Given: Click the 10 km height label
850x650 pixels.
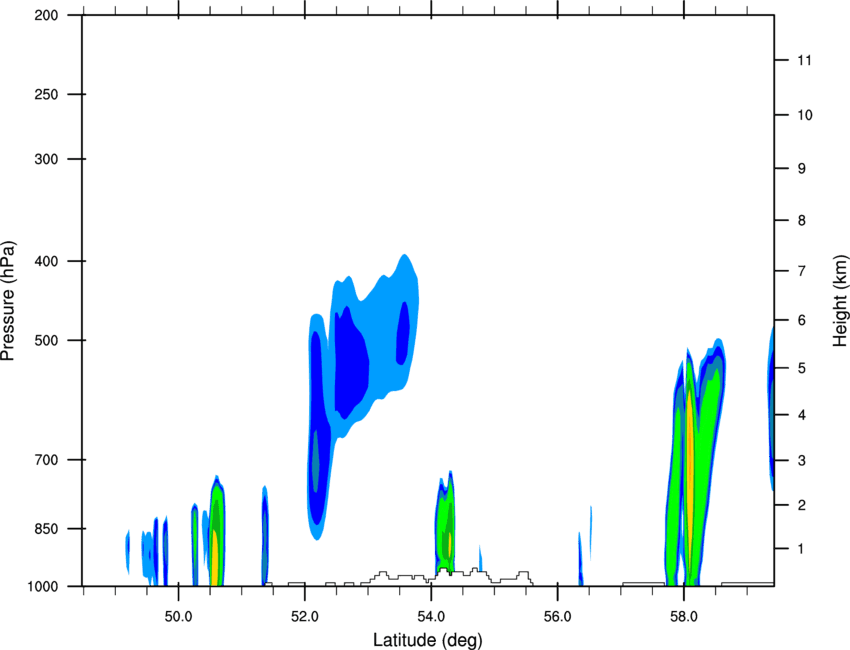Looking at the screenshot, I should (x=804, y=115).
